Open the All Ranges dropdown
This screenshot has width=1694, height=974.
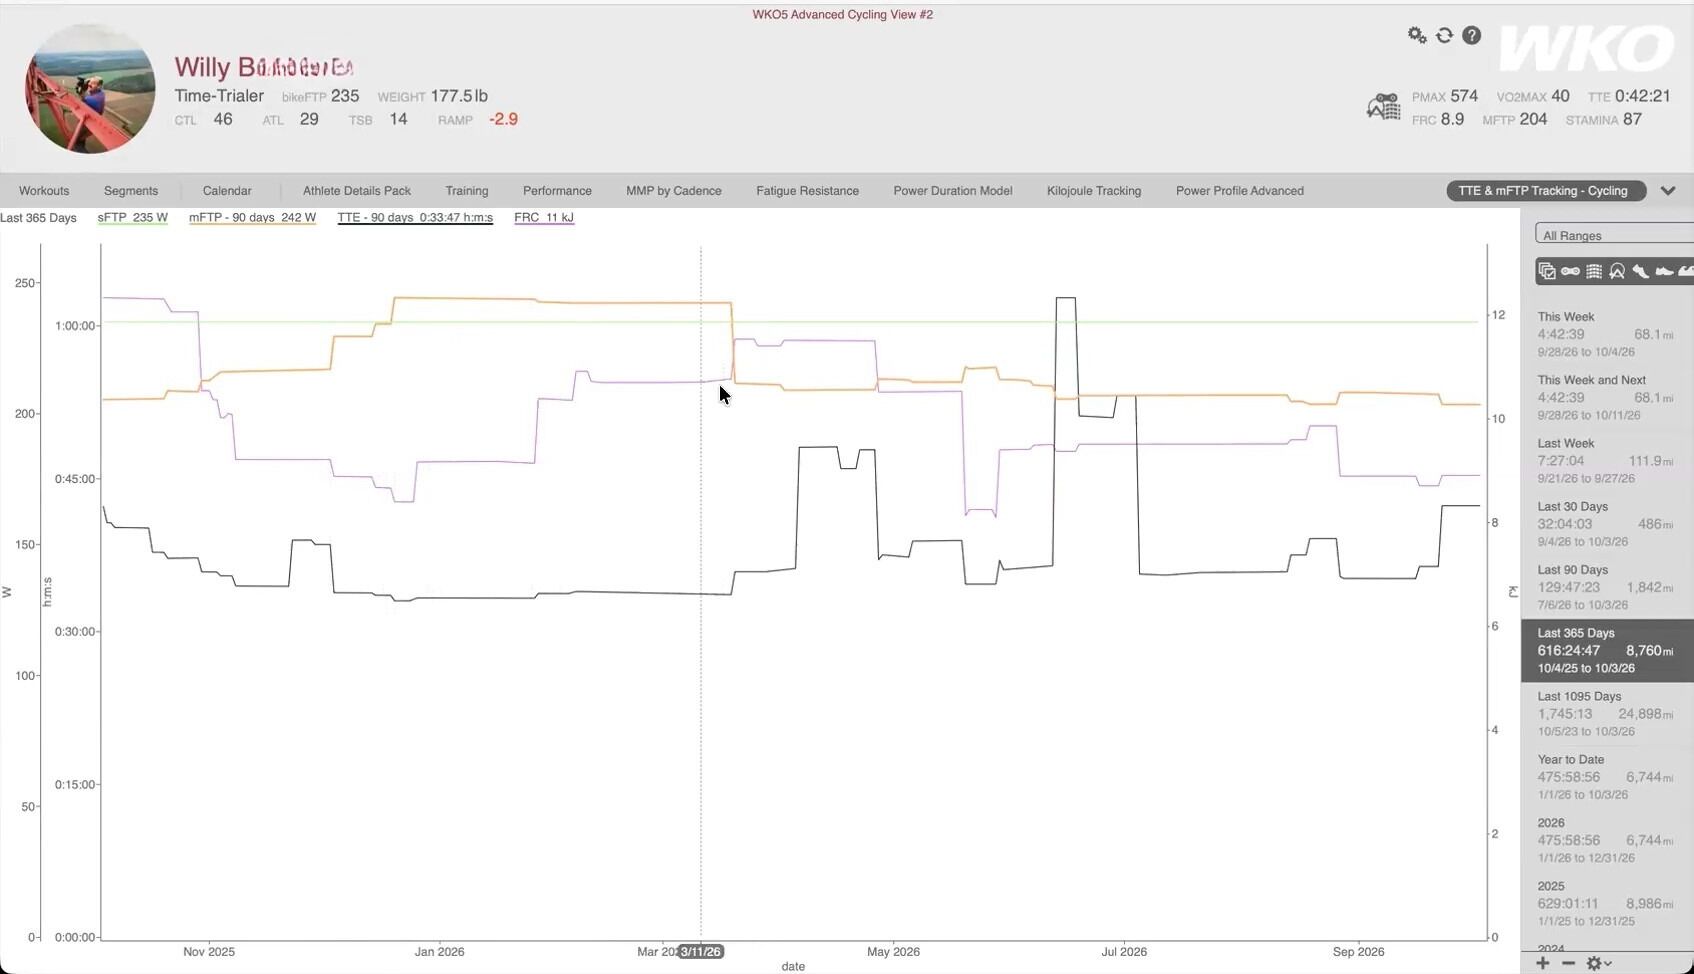pos(1614,235)
